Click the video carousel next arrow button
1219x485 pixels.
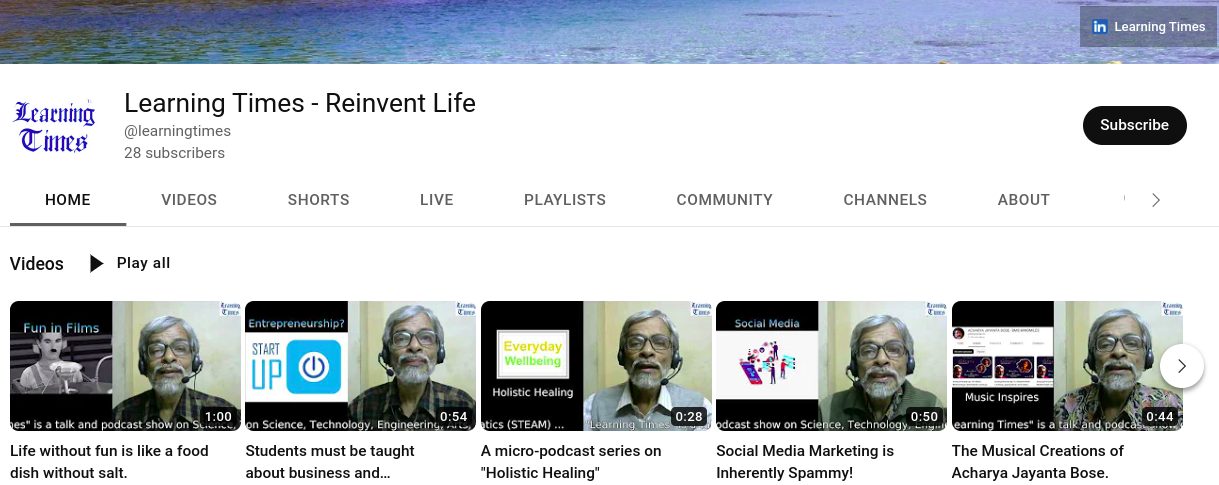click(1182, 366)
